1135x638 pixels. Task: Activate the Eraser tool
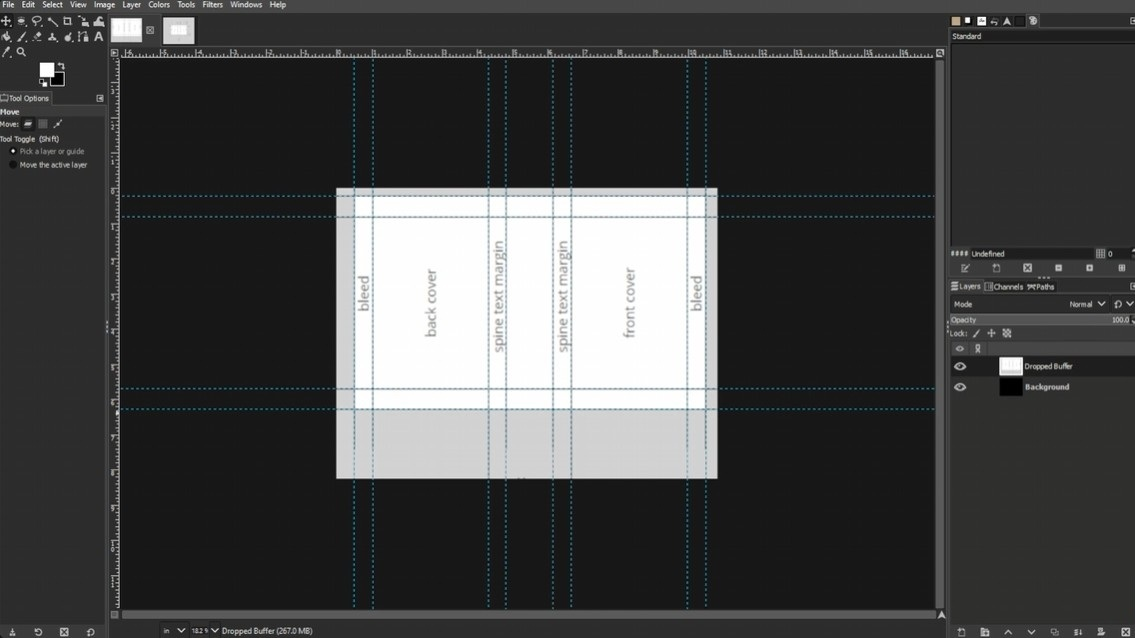point(37,36)
